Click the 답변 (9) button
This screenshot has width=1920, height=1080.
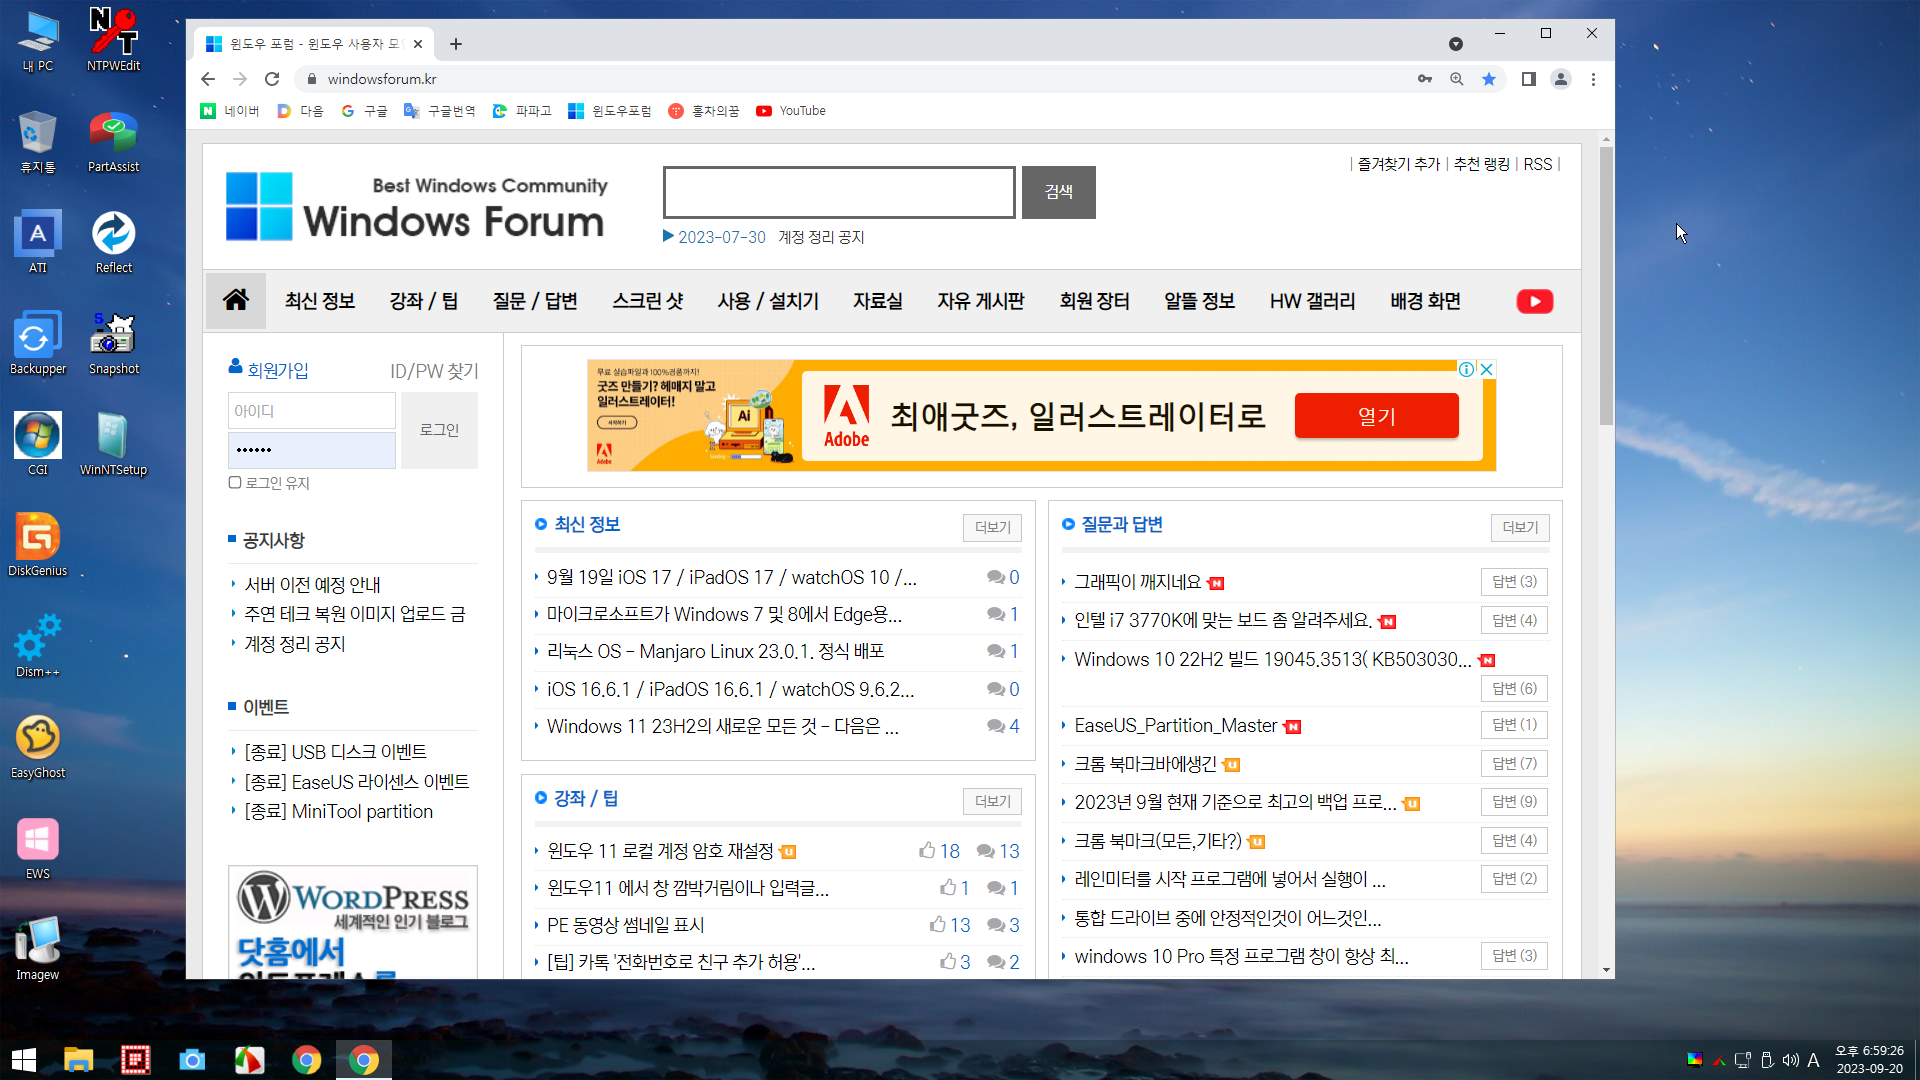pos(1515,802)
